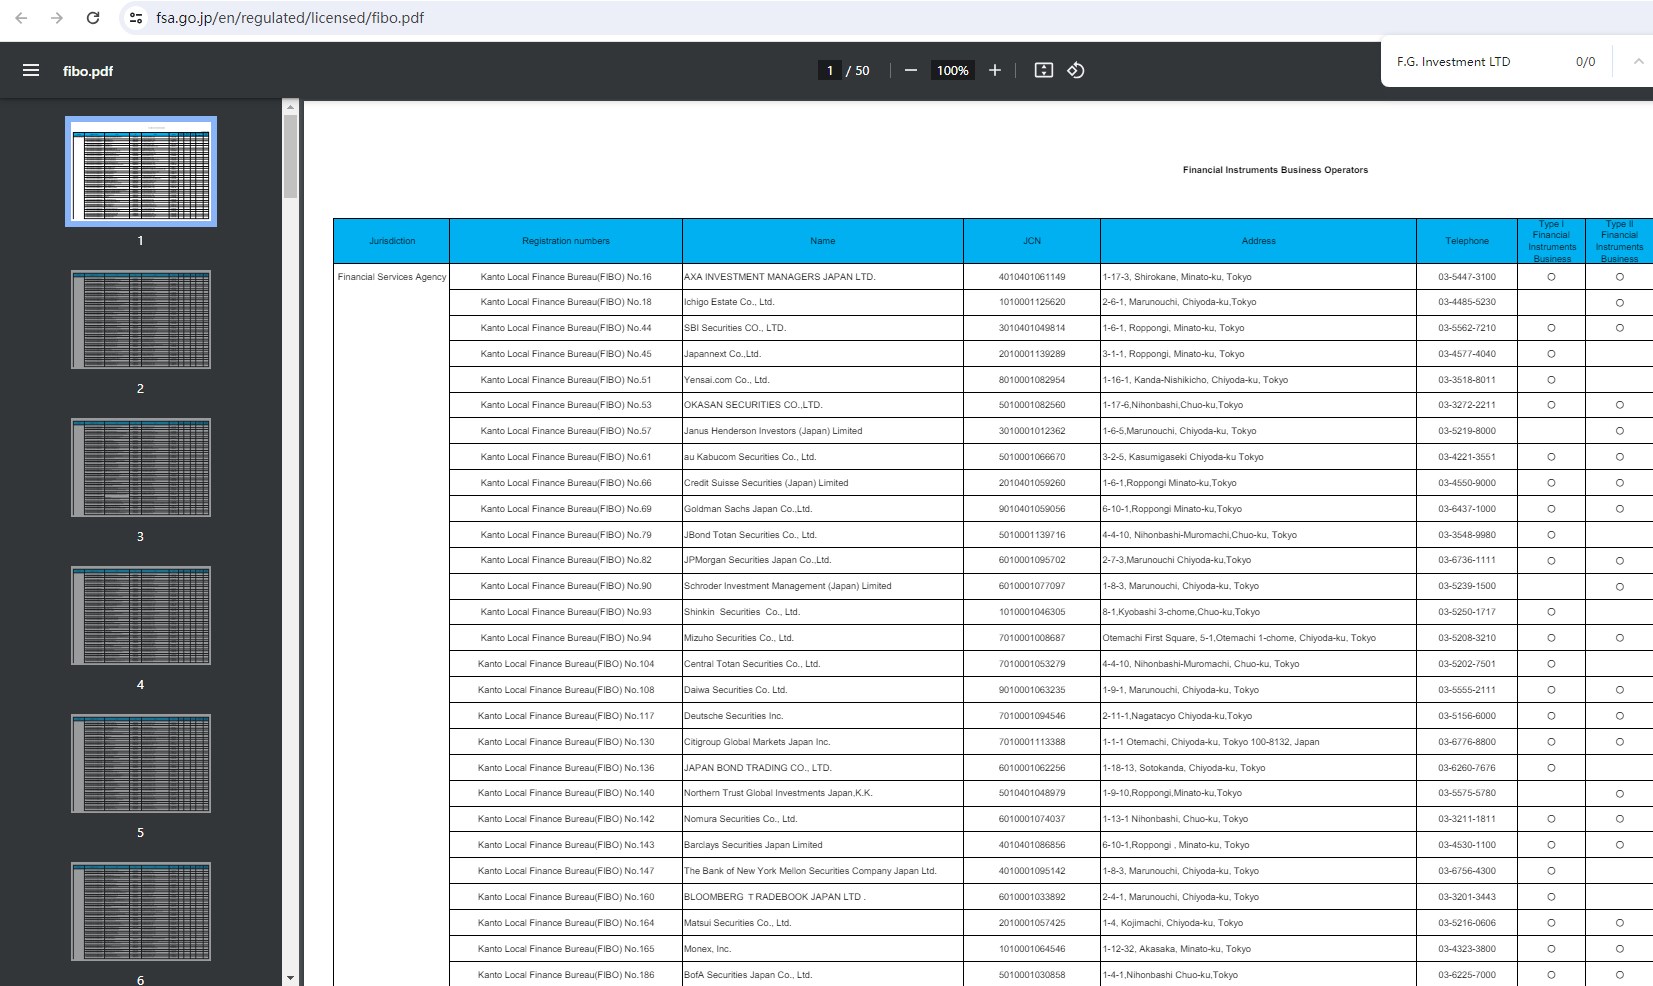The height and width of the screenshot is (986, 1653).
Task: Click the zoom out minus icon
Action: pyautogui.click(x=910, y=70)
